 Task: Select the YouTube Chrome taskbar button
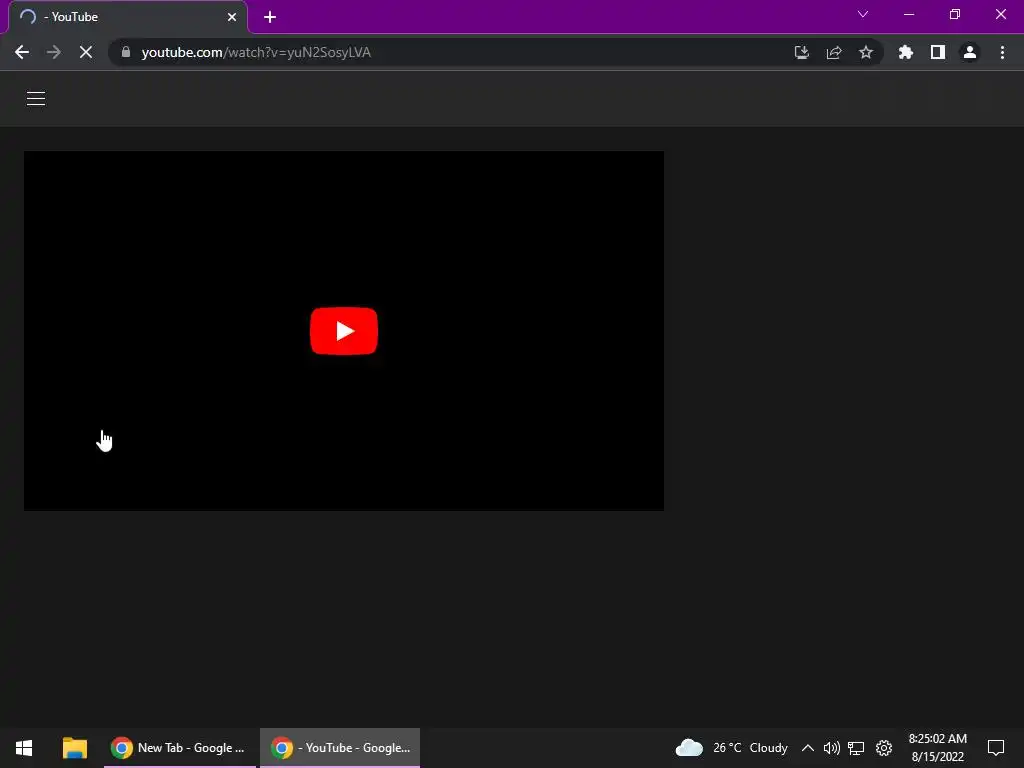pos(340,748)
